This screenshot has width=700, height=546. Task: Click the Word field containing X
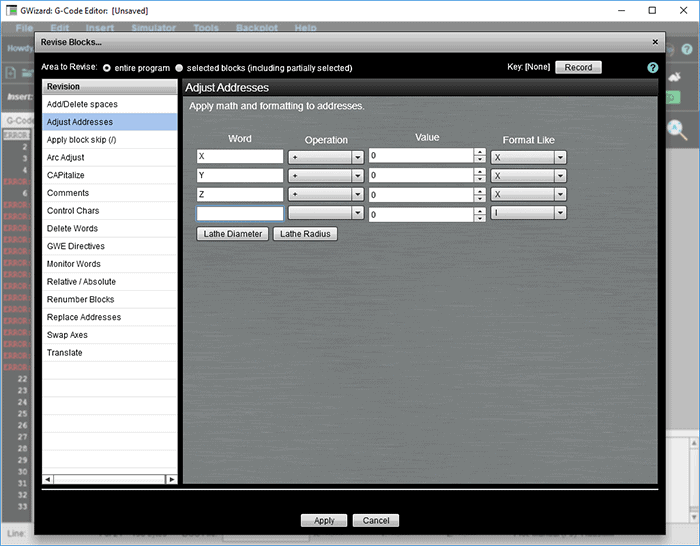[x=240, y=156]
